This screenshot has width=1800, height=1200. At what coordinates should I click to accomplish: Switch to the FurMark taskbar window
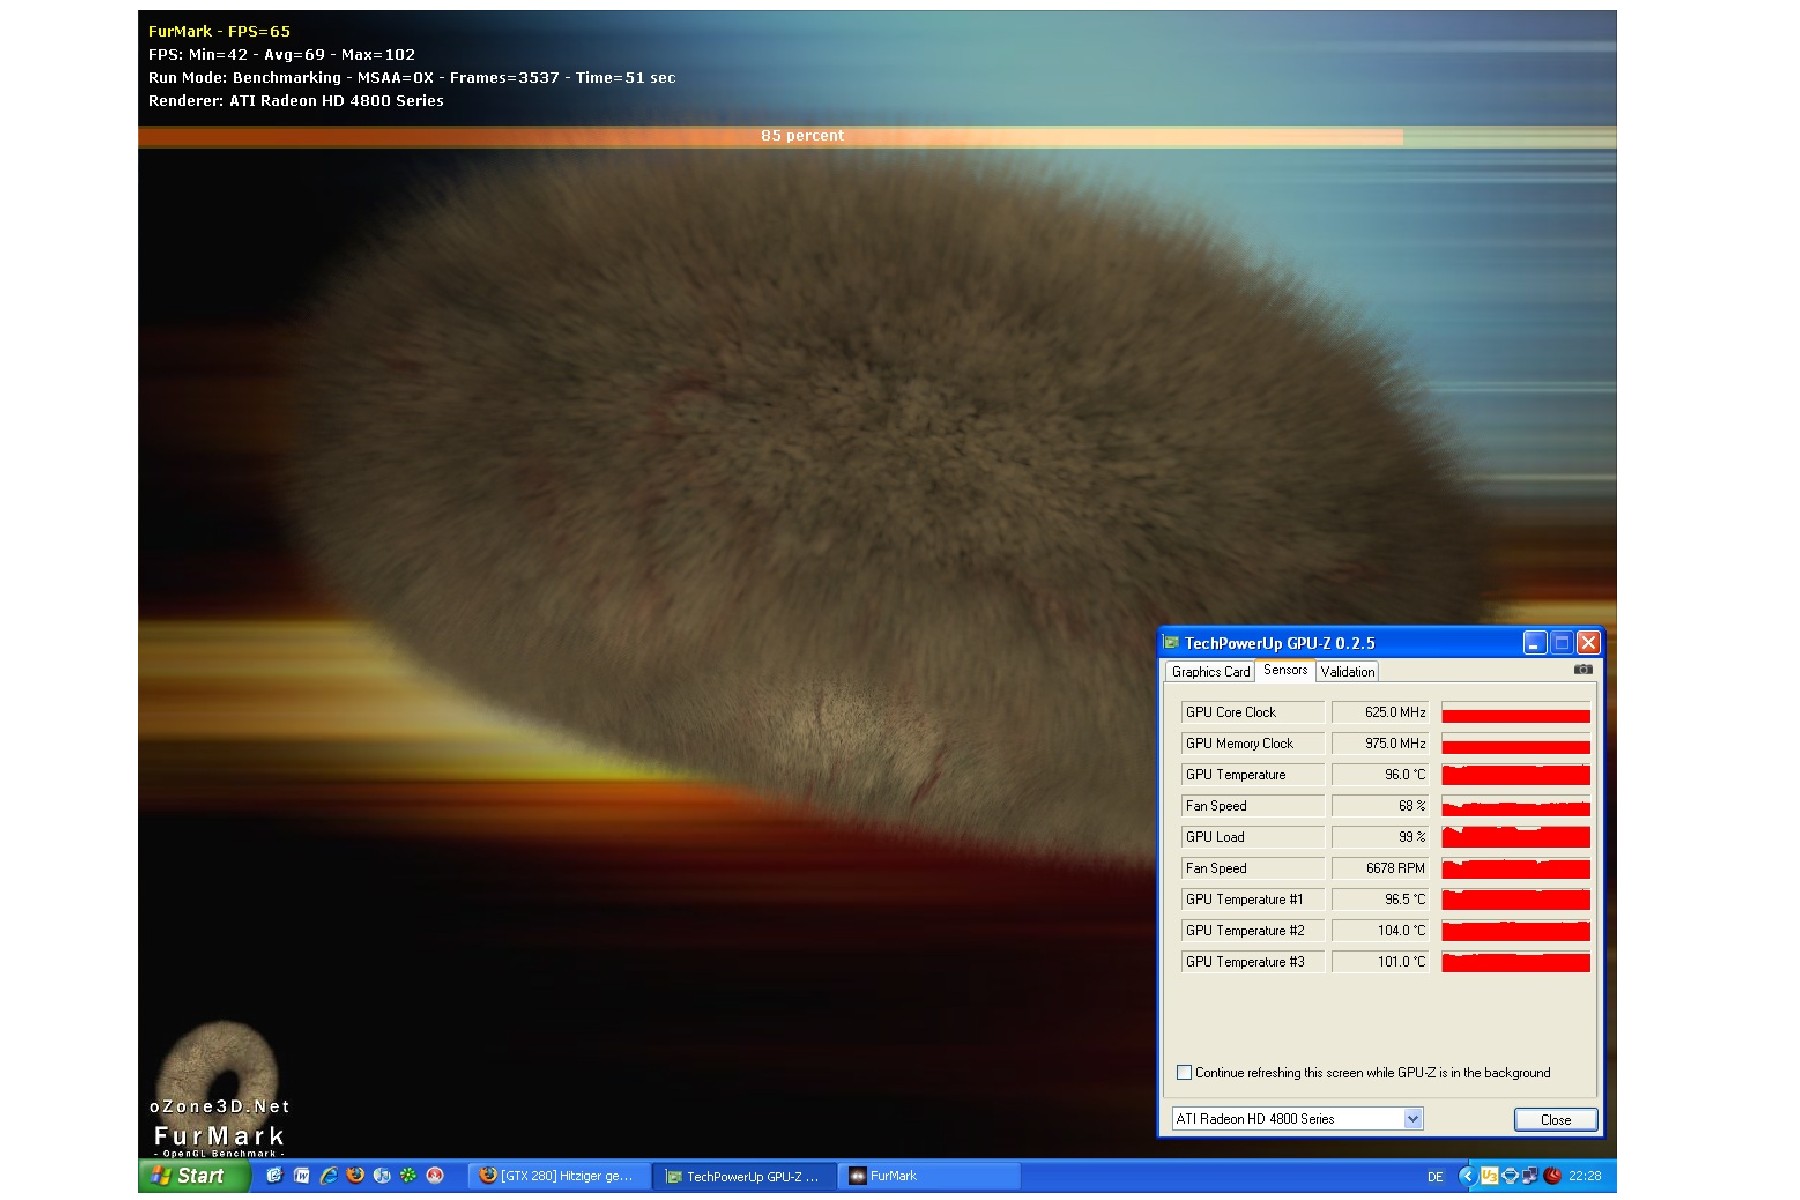click(930, 1176)
